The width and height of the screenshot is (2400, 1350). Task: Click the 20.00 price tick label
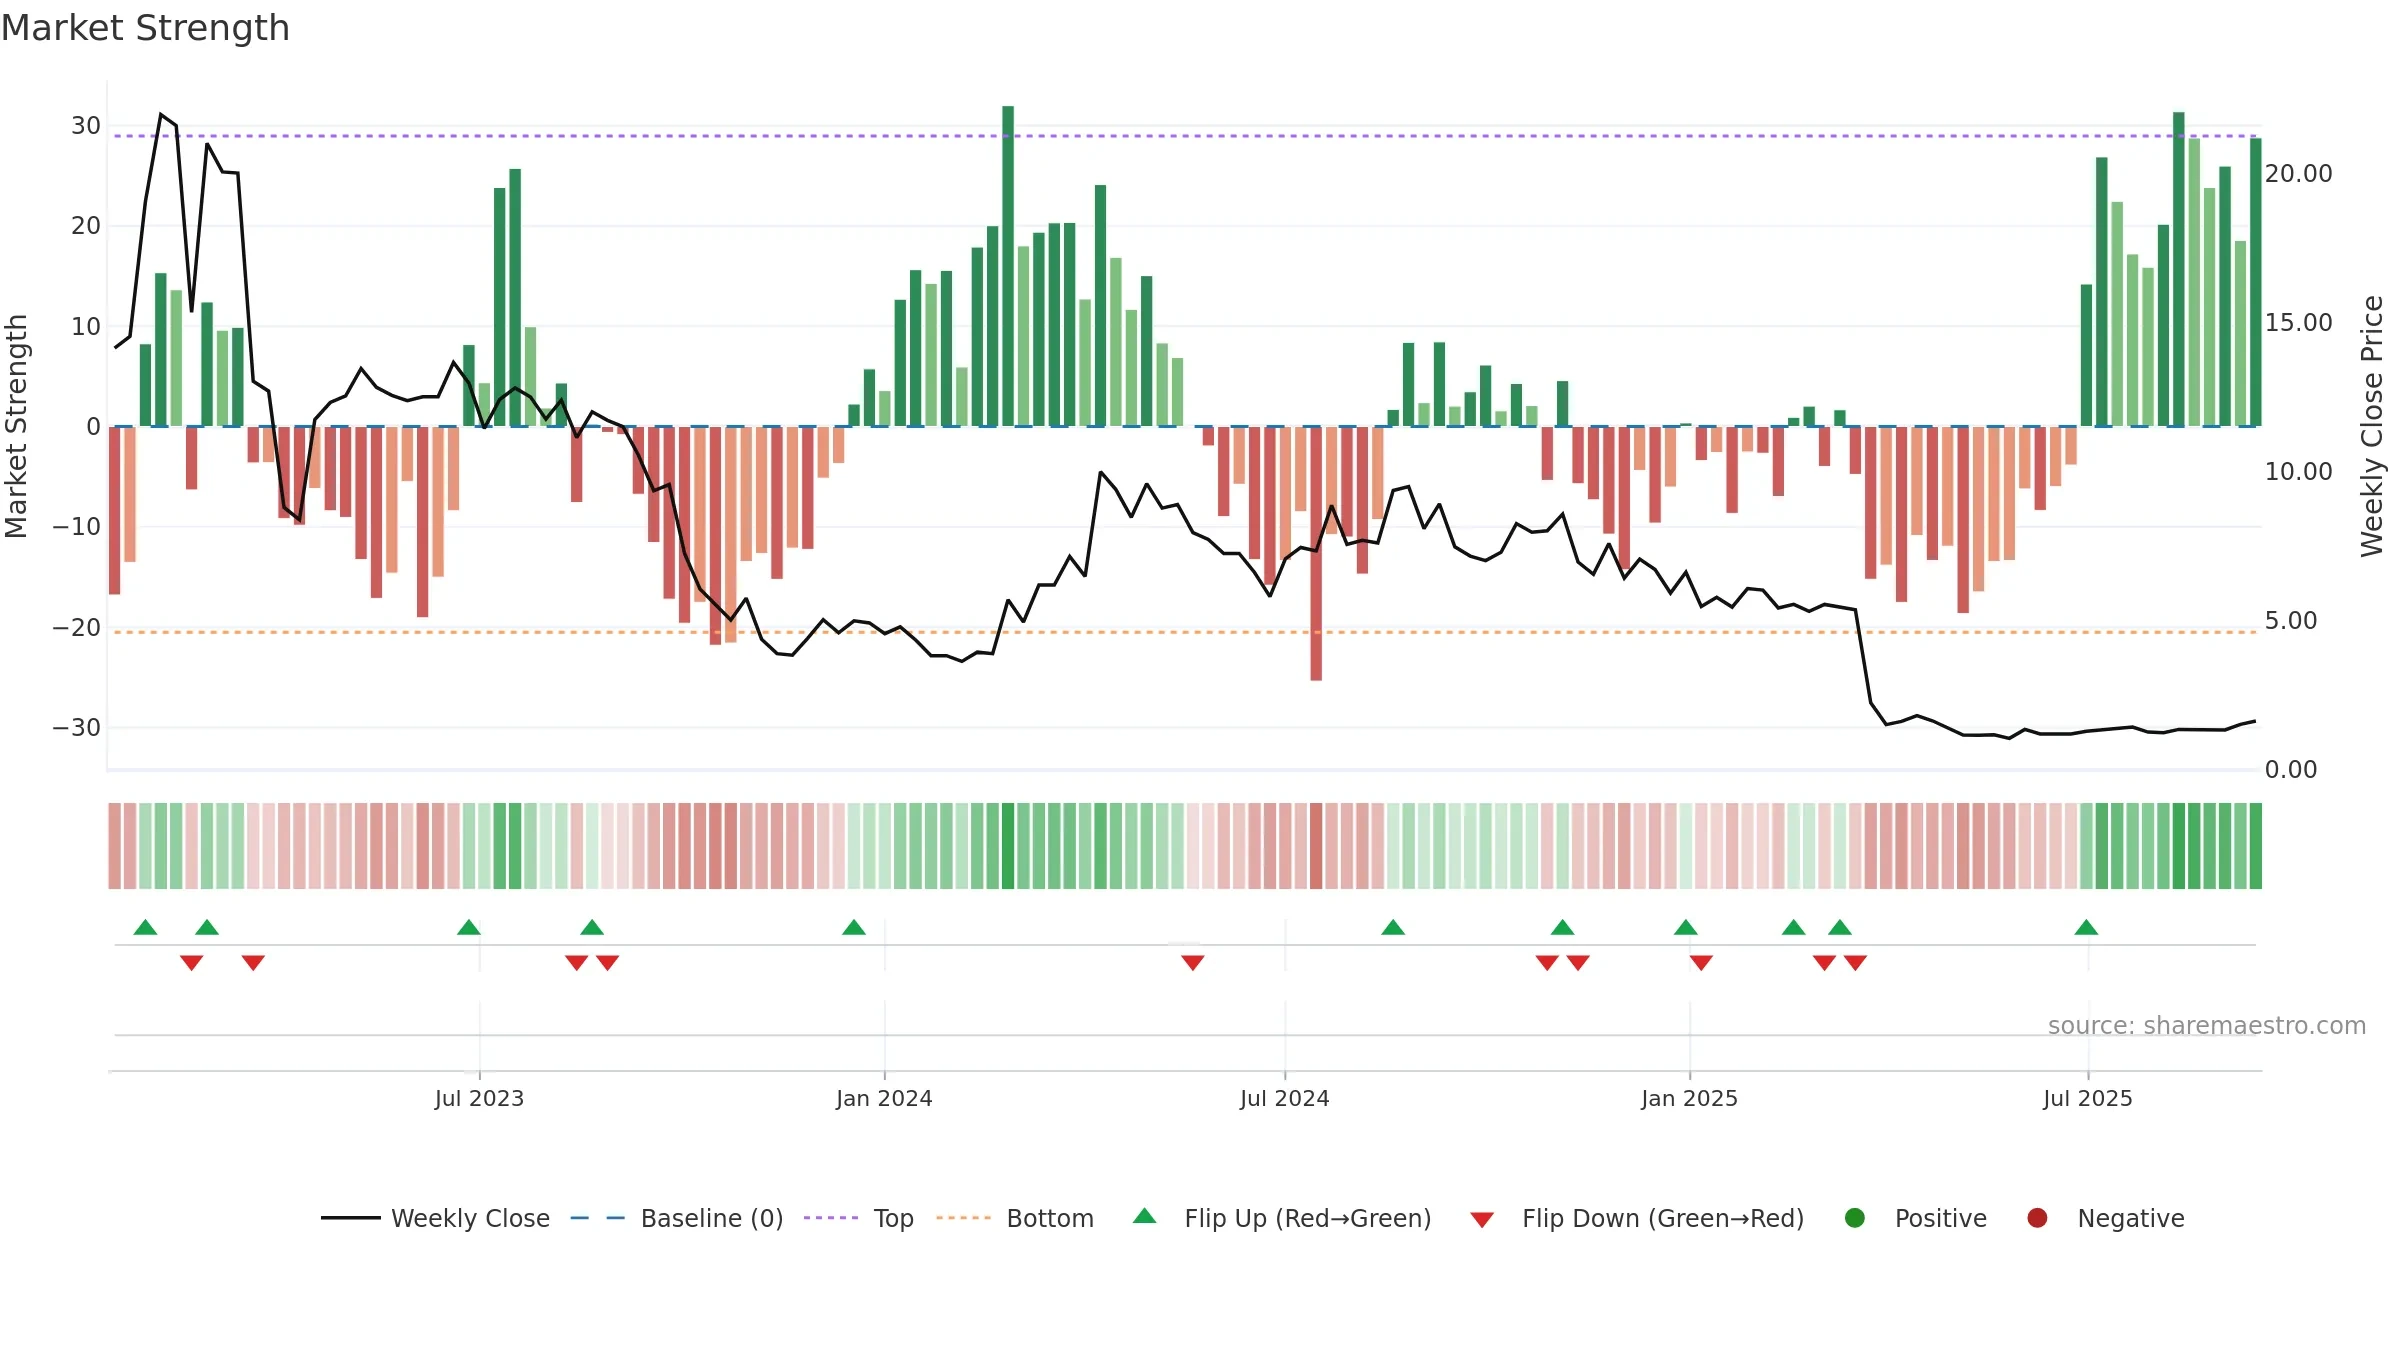(x=2298, y=174)
